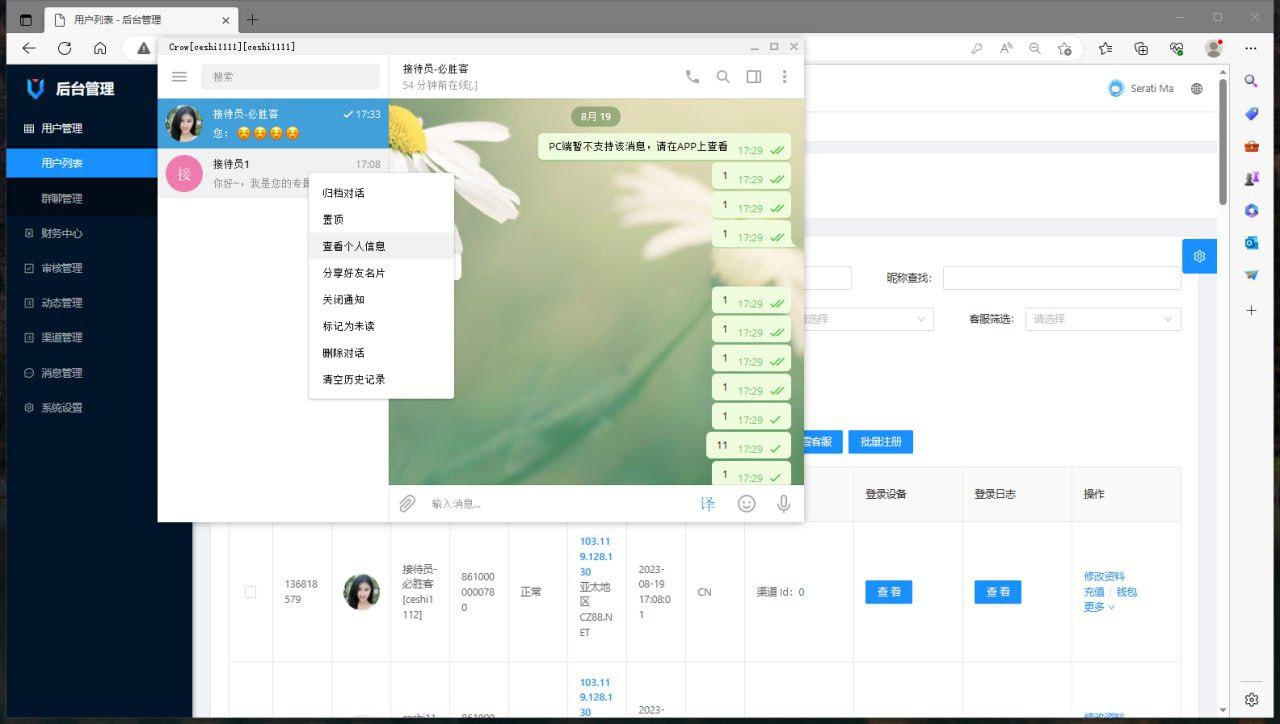1280x724 pixels.
Task: Open Edge sidebar shopping tag icon
Action: 1251,114
